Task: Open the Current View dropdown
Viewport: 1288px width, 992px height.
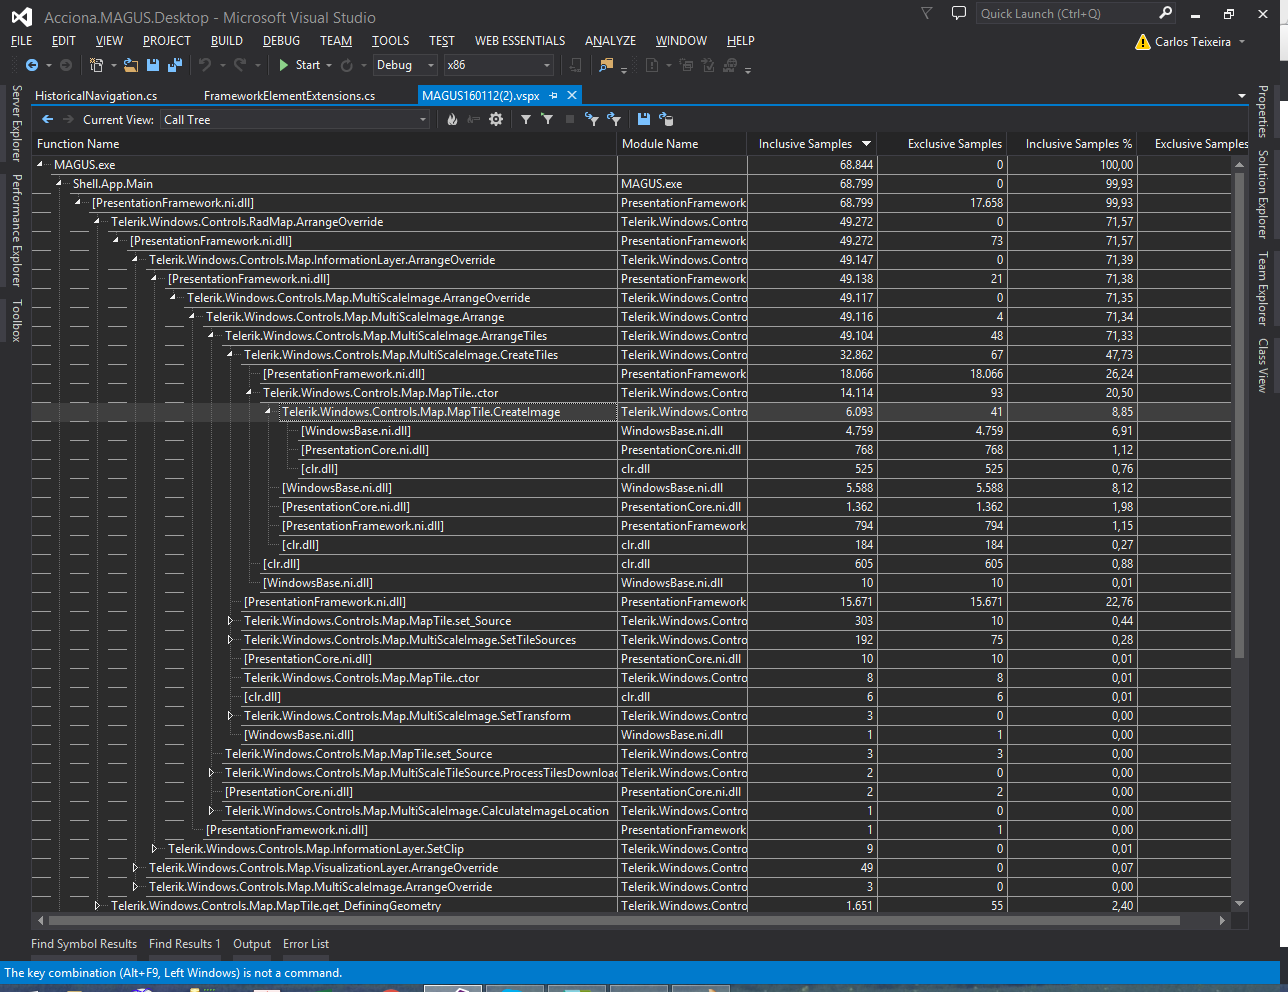Action: (295, 120)
